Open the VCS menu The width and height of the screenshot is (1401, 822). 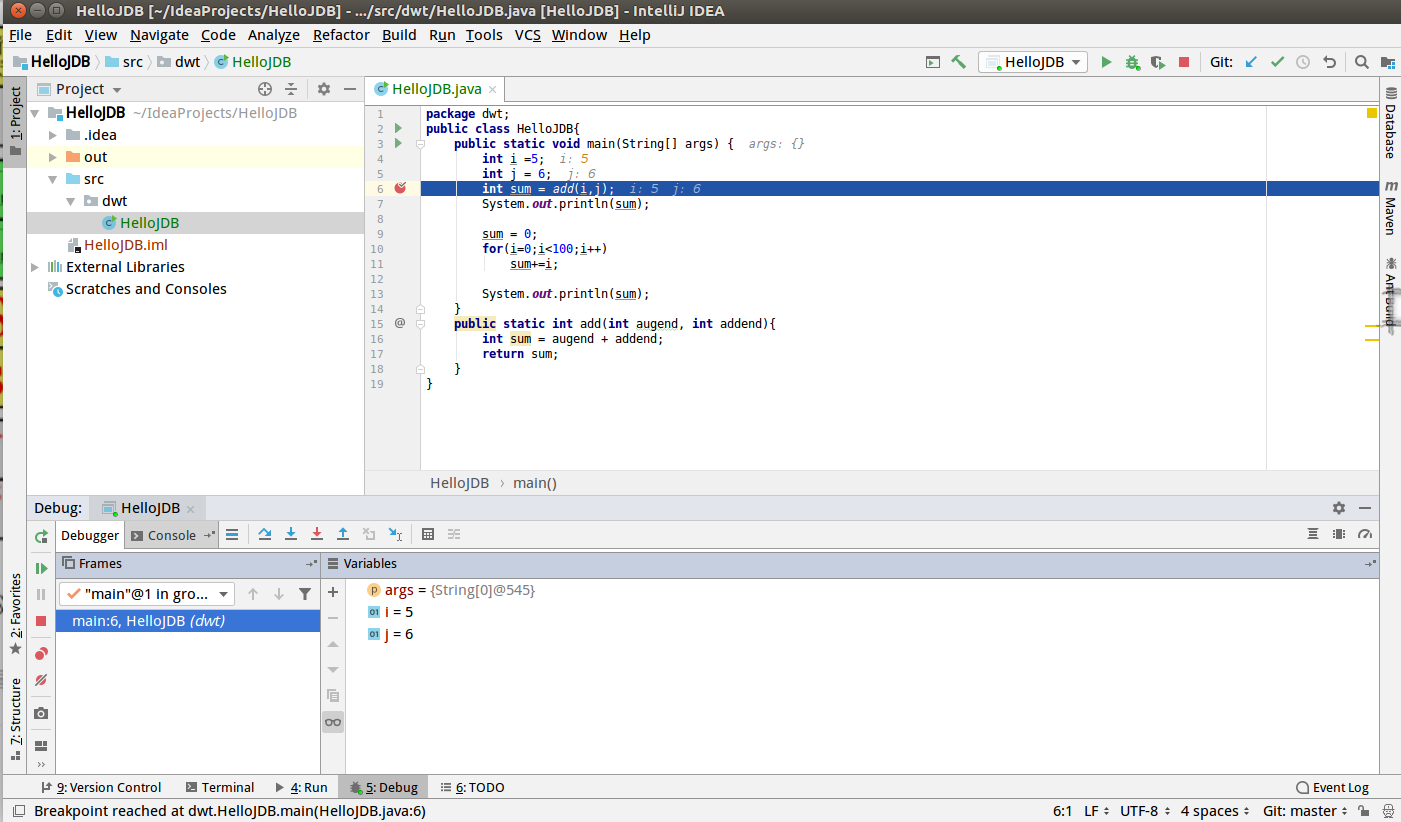[528, 35]
